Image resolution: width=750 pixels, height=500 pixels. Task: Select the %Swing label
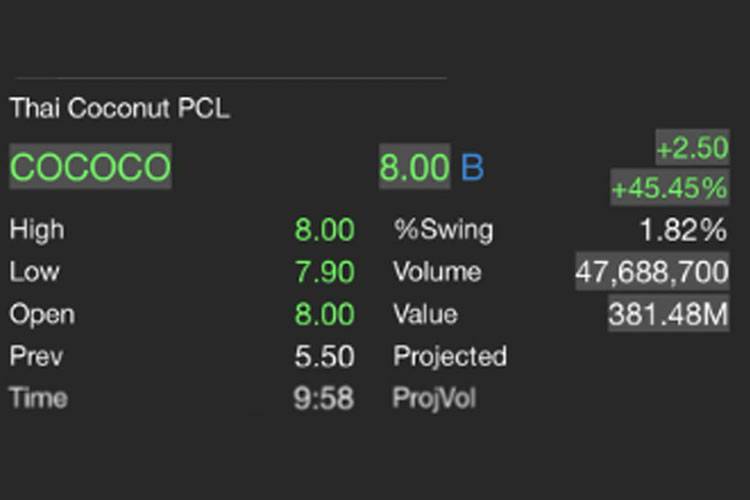pyautogui.click(x=443, y=230)
